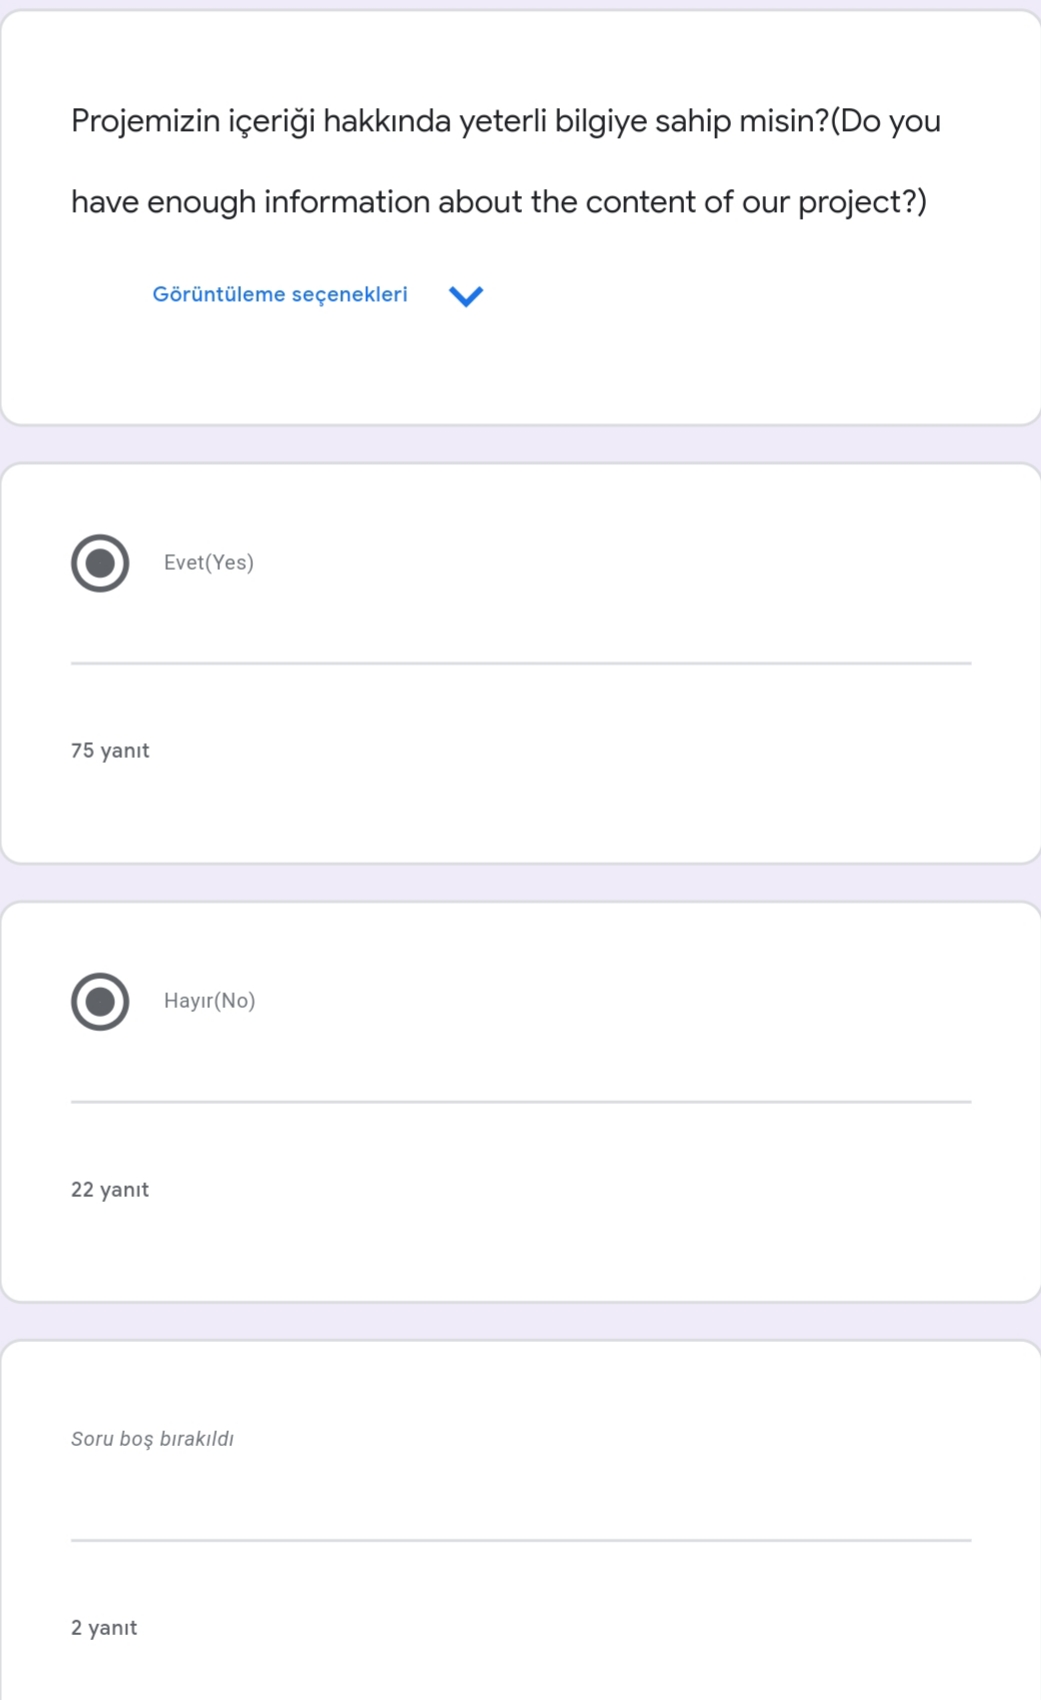1041x1700 pixels.
Task: Click the divider line below Hayır(No)
Action: pos(521,1102)
